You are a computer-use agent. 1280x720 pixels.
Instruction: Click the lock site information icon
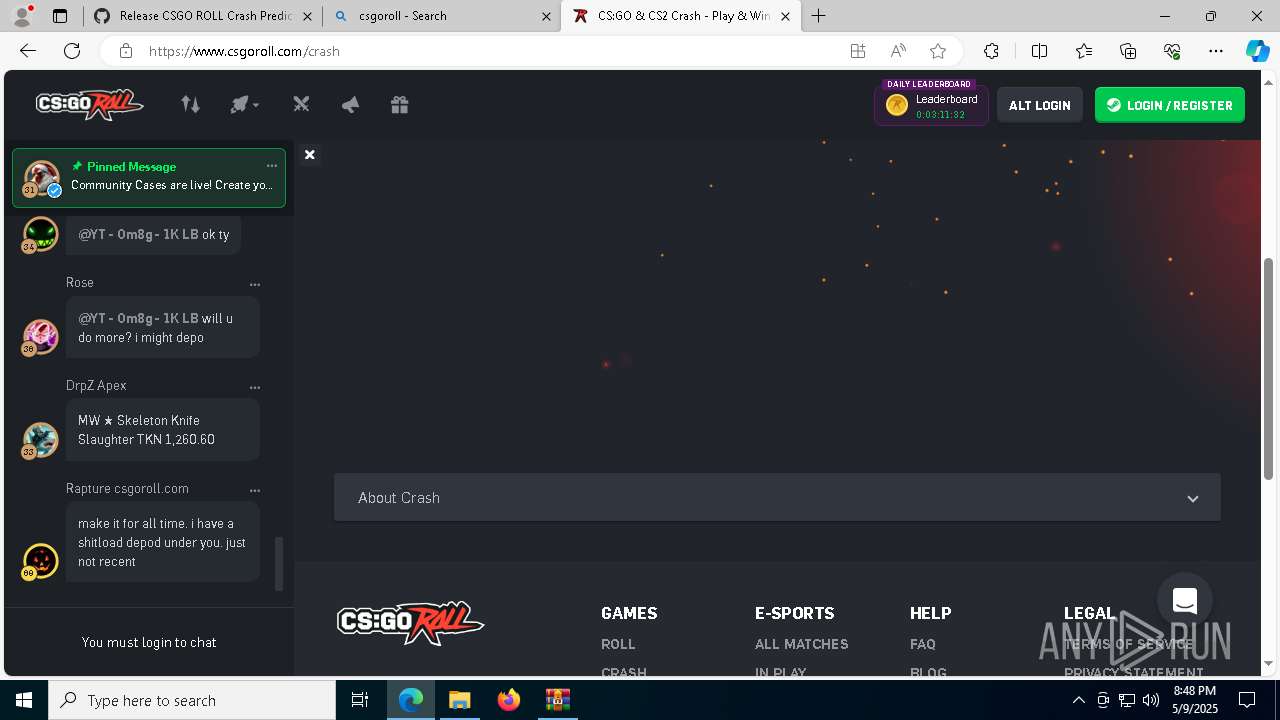pos(125,51)
